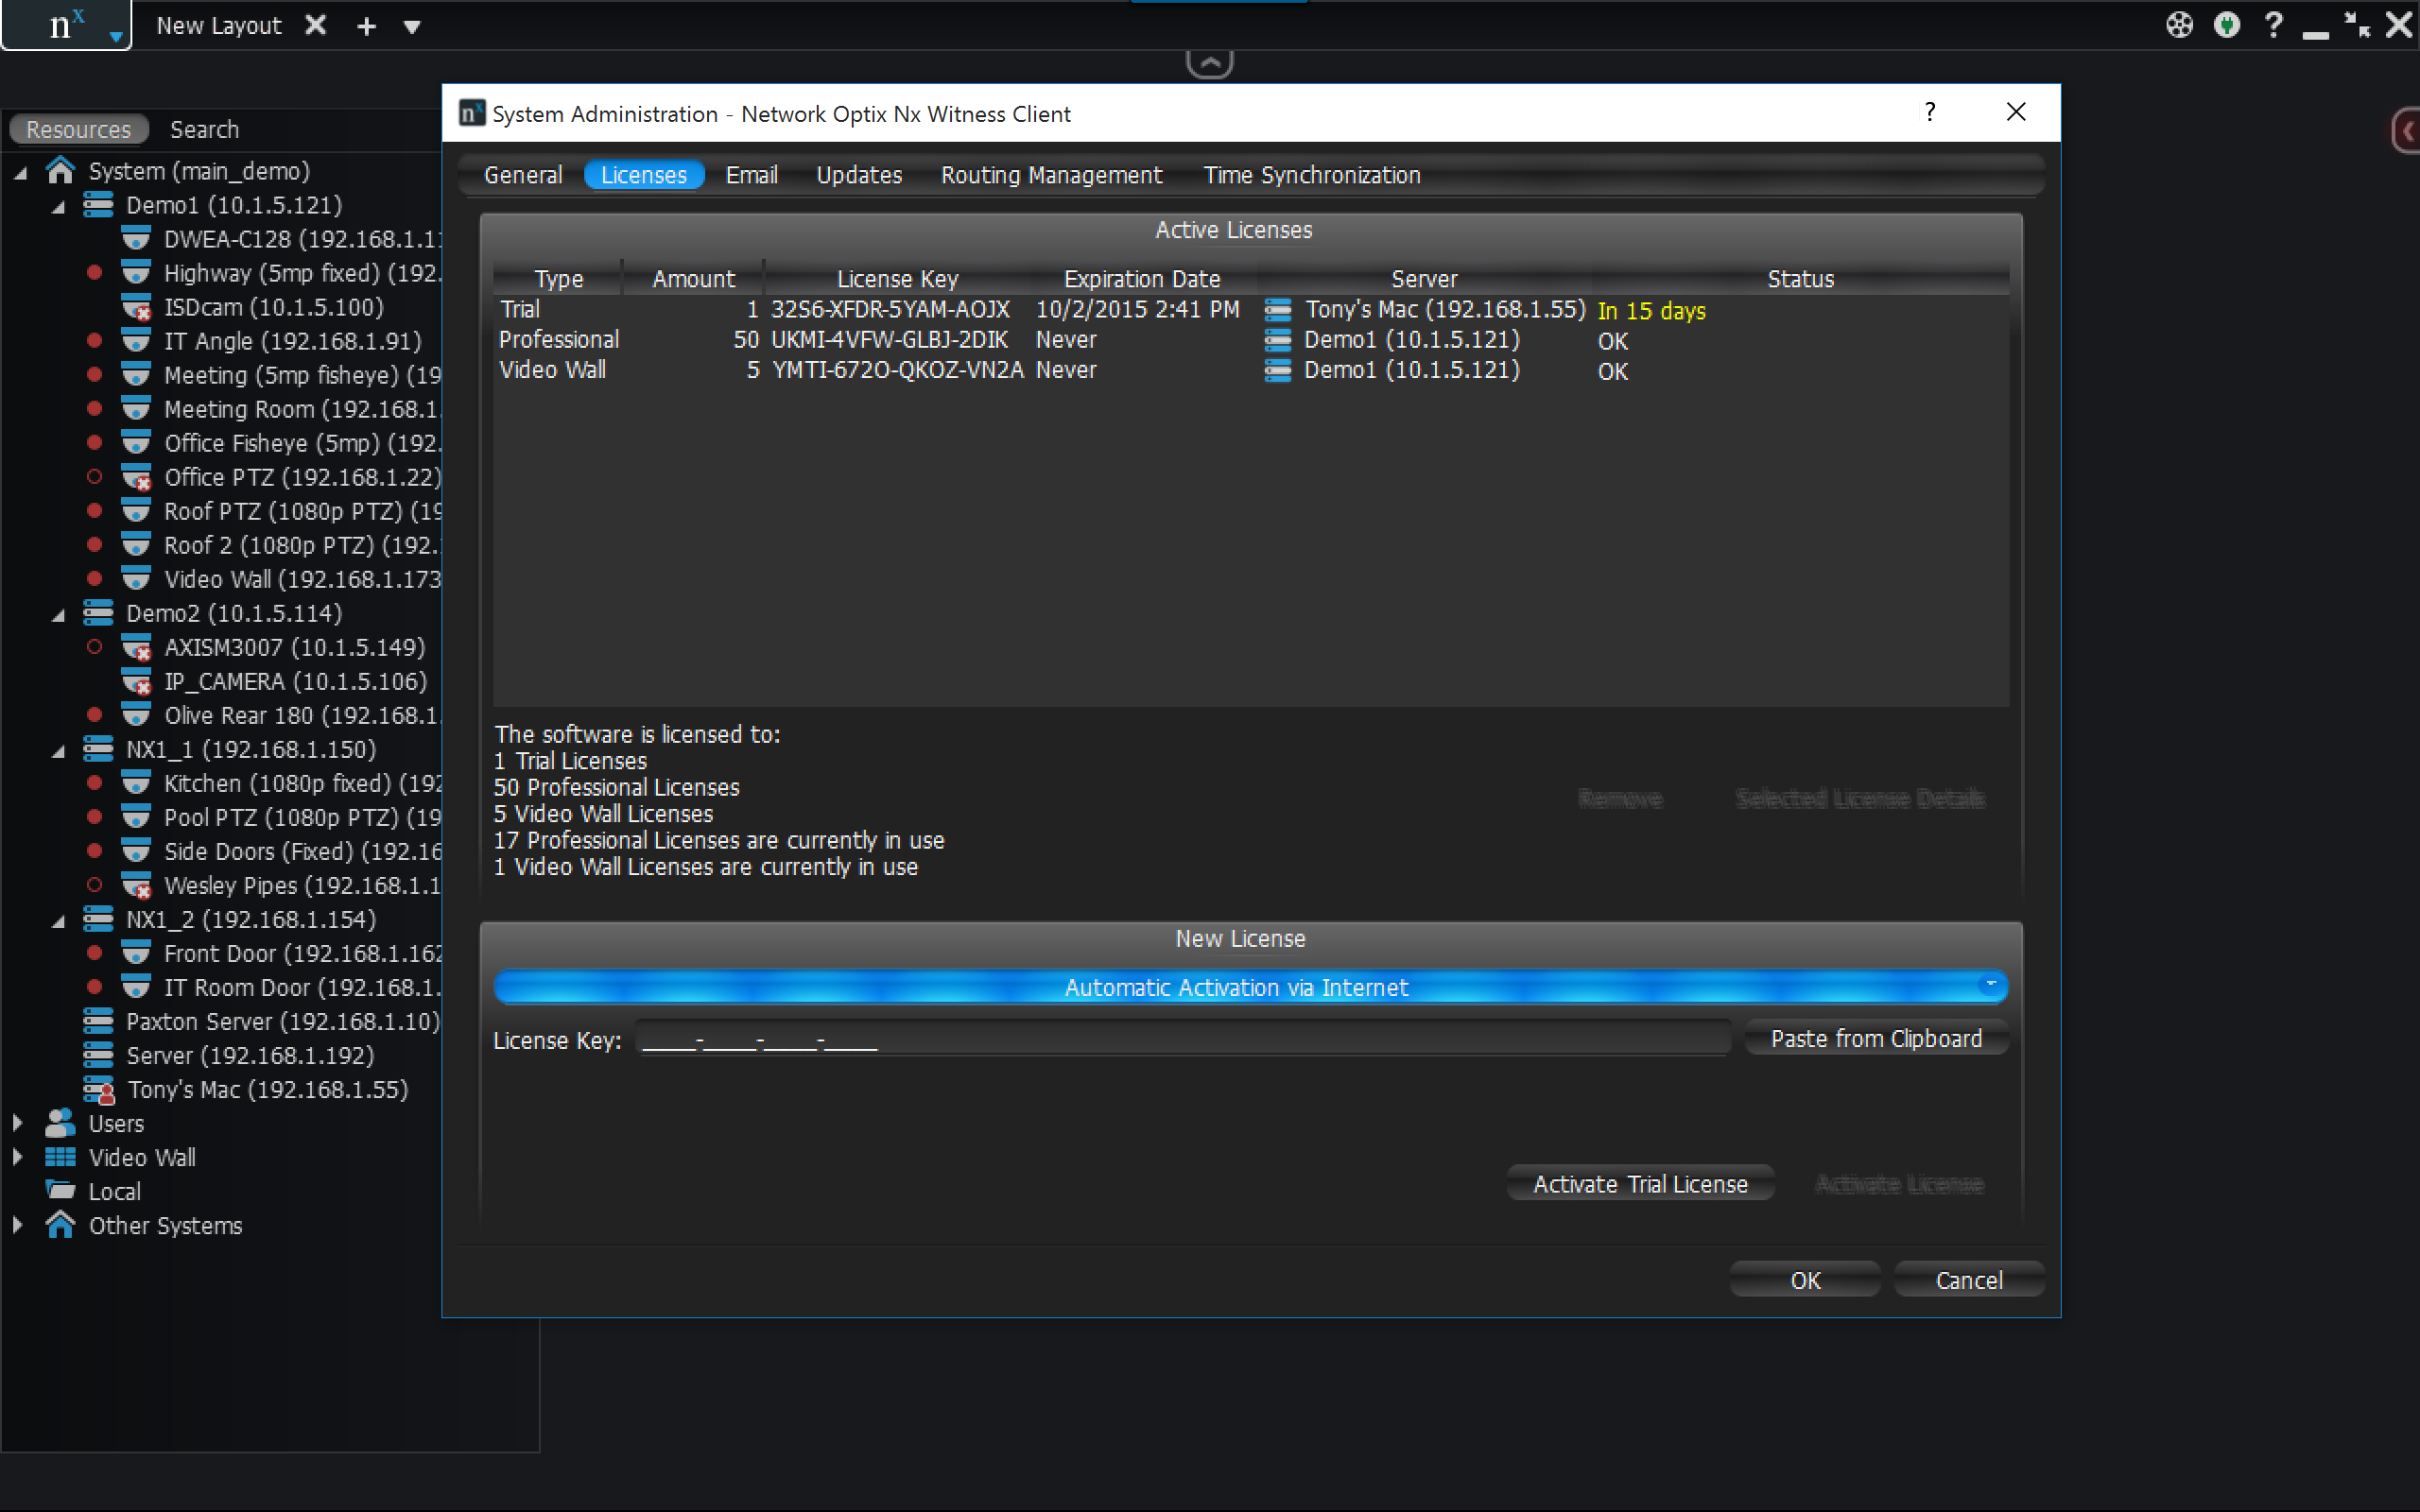
Task: Select Kitchen (1080p fixed) camera
Action: click(302, 783)
